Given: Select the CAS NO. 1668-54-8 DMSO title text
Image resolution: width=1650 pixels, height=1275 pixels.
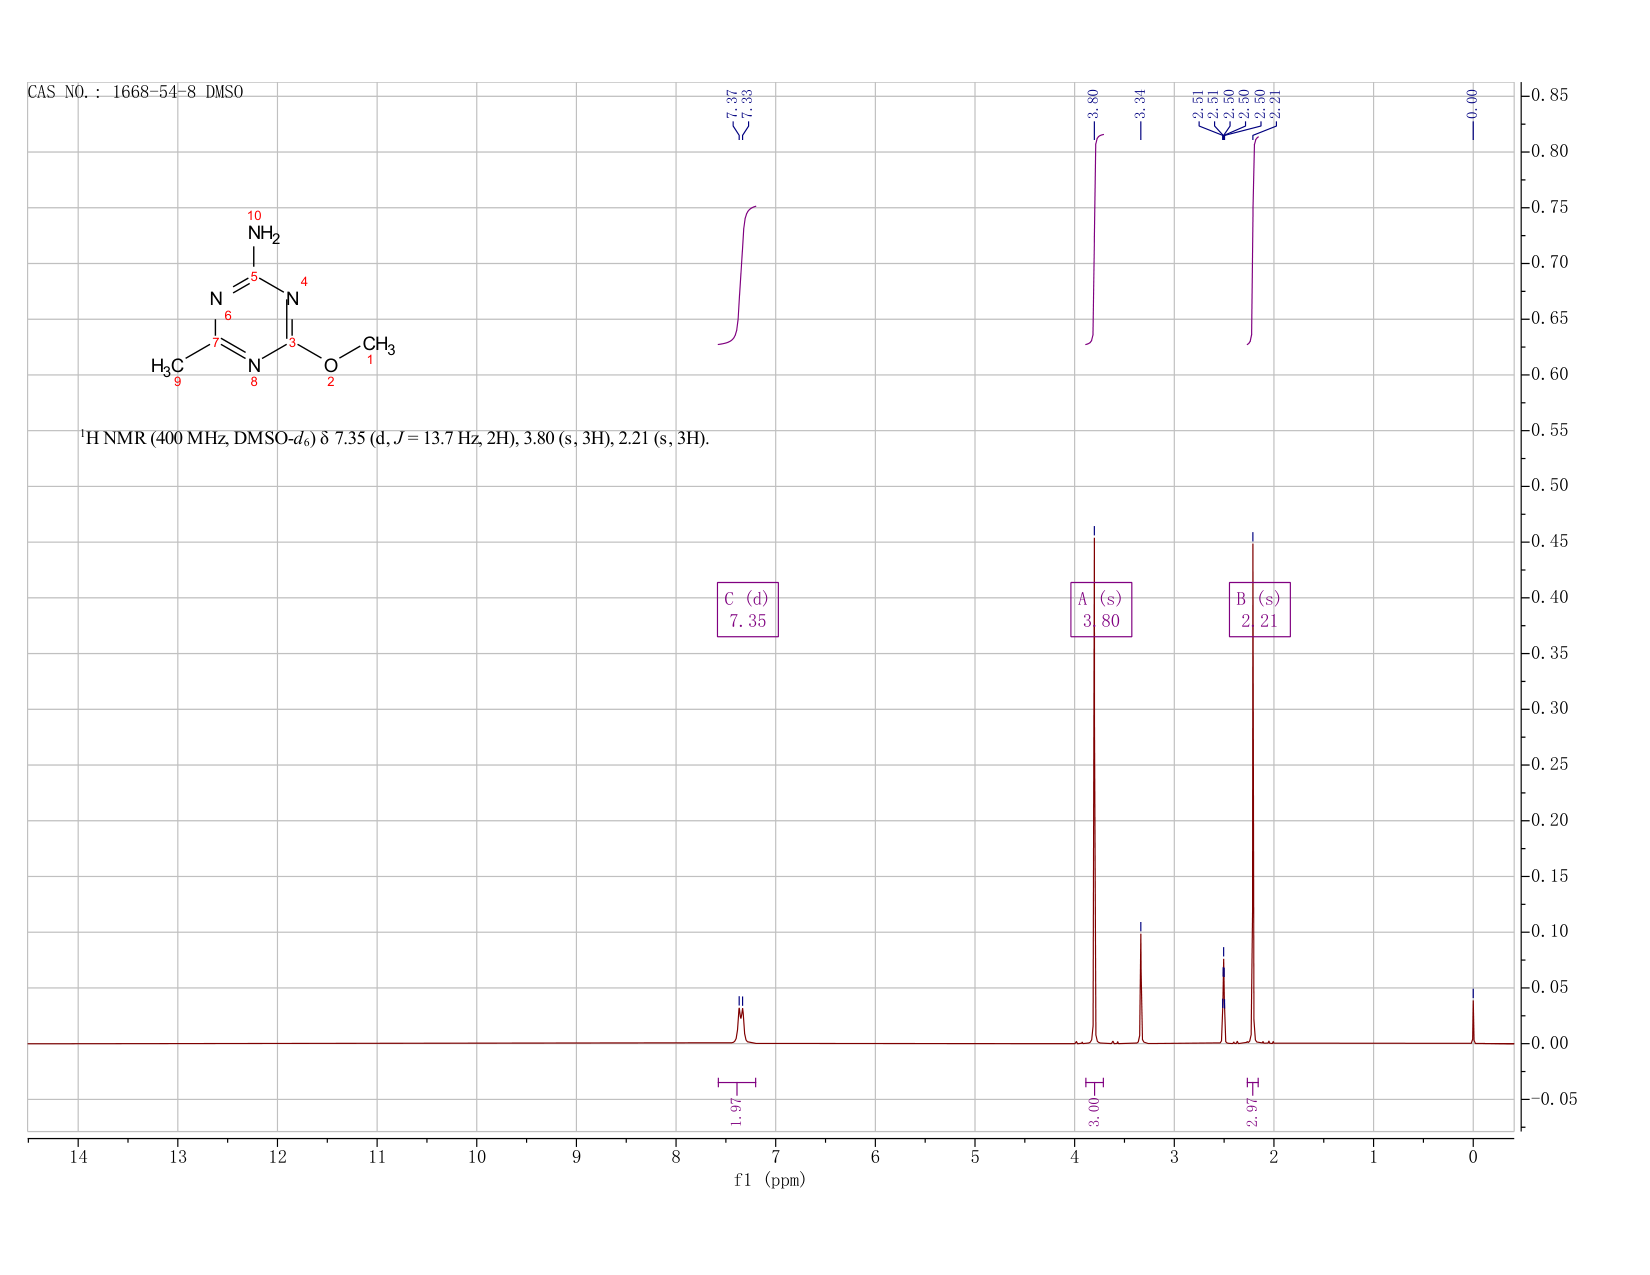Looking at the screenshot, I should tap(135, 92).
